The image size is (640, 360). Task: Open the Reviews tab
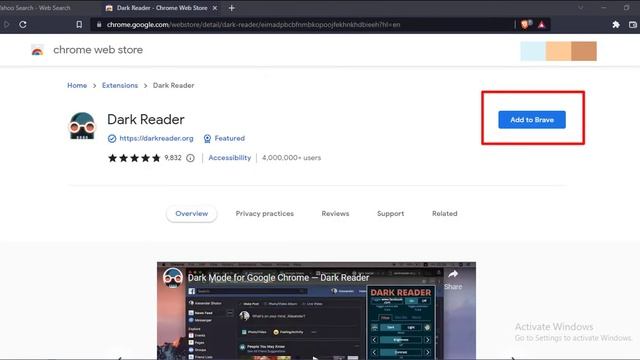pos(335,213)
